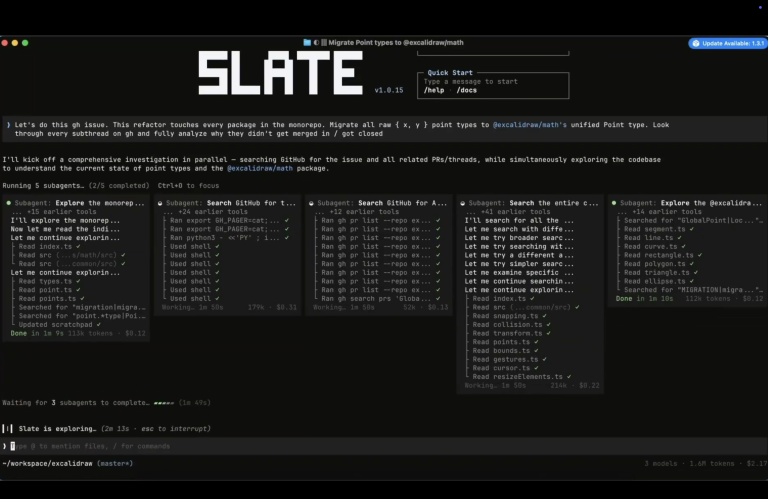The height and width of the screenshot is (499, 768).
Task: Click the status dot of the 'Search GitHub for A...' subagent
Action: [312, 203]
